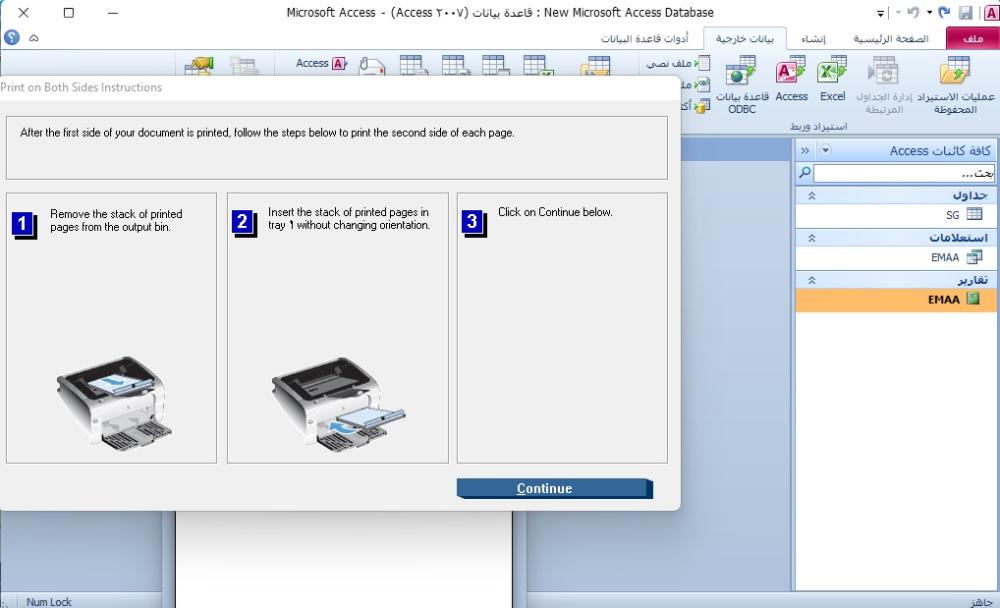This screenshot has height=608, width=1000.
Task: Select the SG table in the navigation pane
Action: 895,215
